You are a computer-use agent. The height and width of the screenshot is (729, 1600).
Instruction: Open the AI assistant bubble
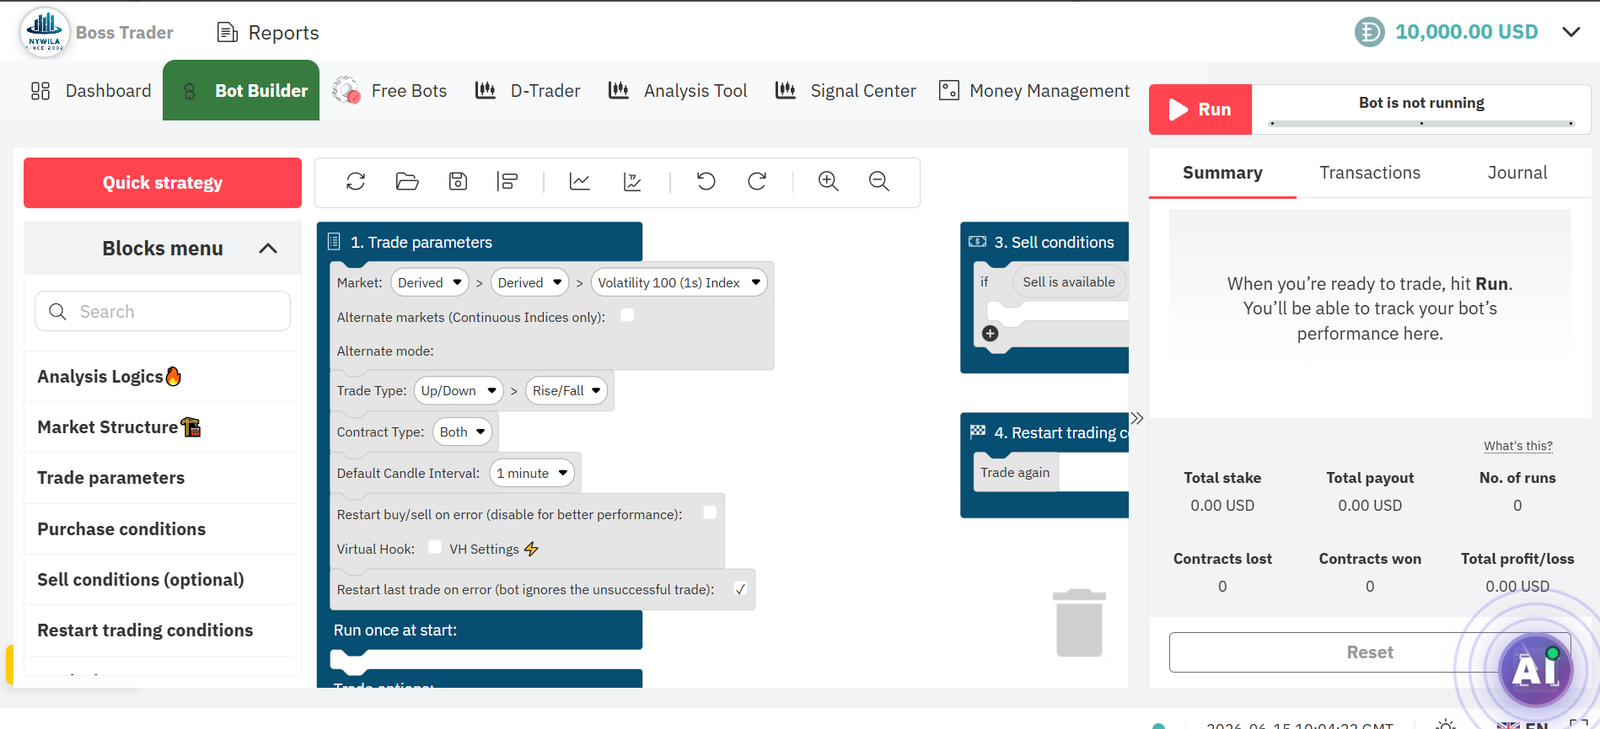[x=1535, y=669]
